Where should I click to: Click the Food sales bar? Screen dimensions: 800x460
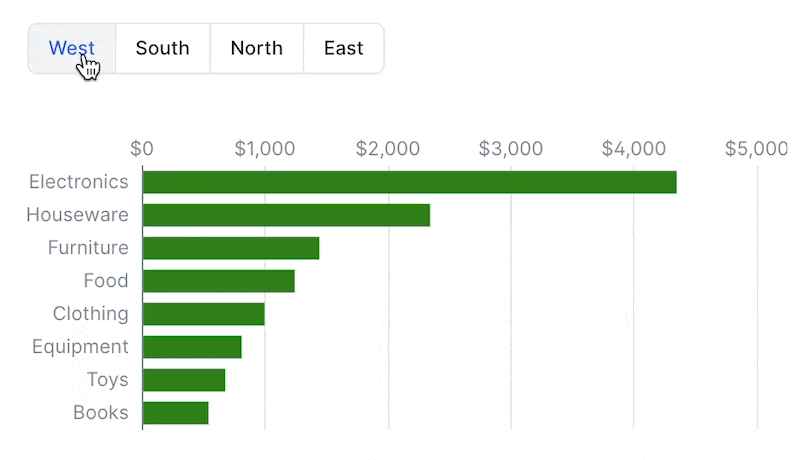click(x=218, y=281)
